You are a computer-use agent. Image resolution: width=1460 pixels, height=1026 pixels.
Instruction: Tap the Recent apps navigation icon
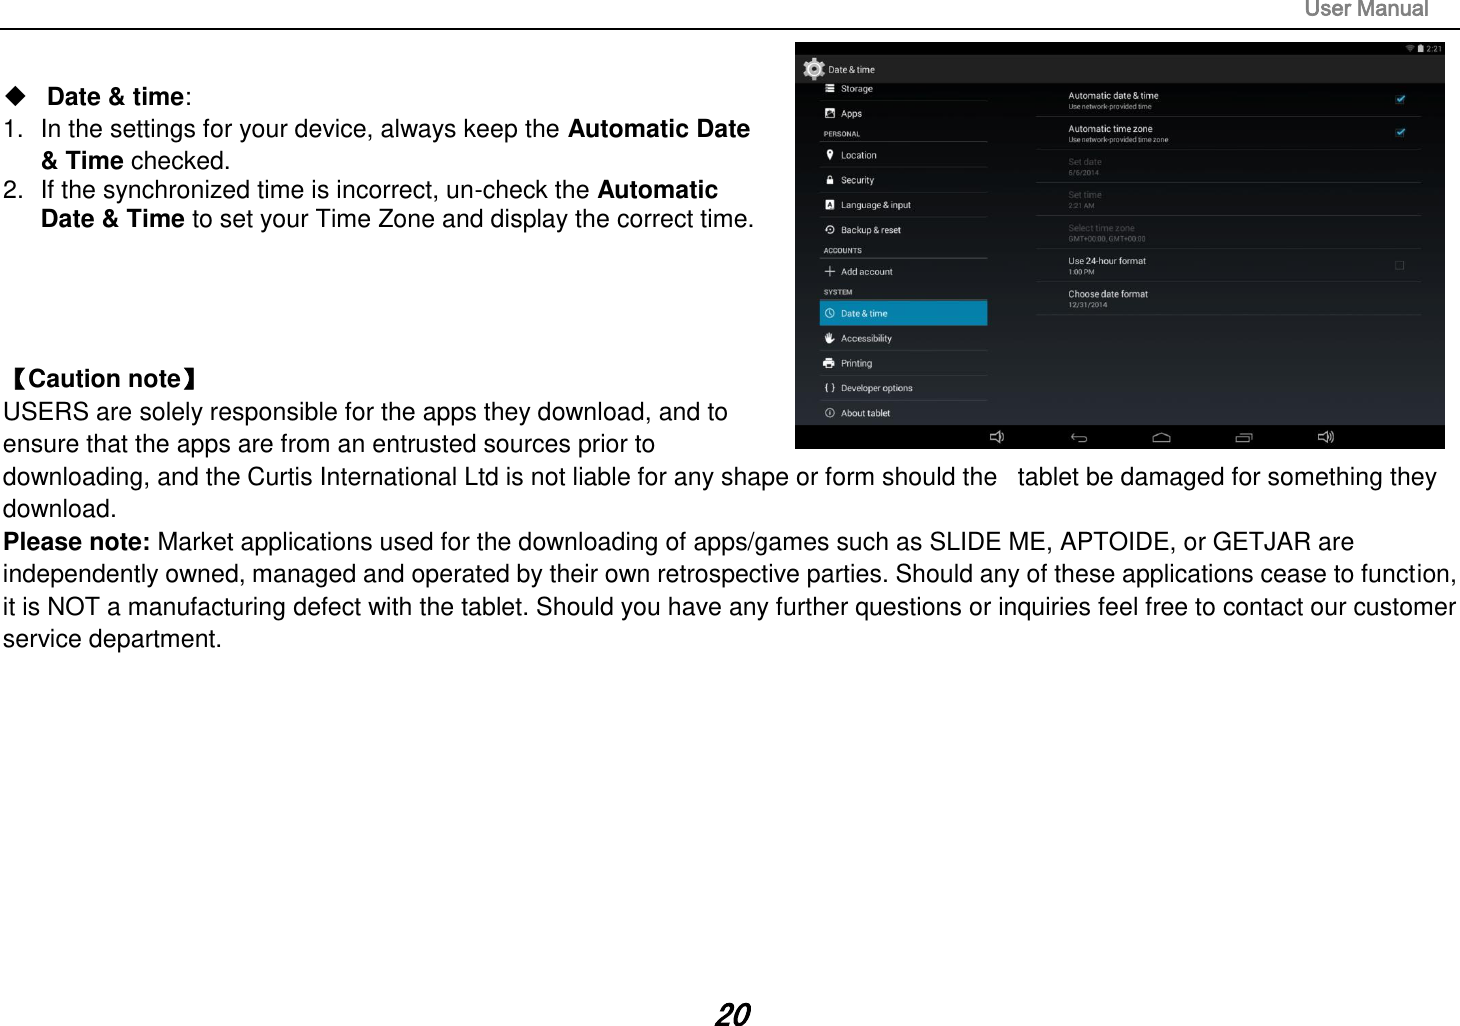pyautogui.click(x=1244, y=438)
